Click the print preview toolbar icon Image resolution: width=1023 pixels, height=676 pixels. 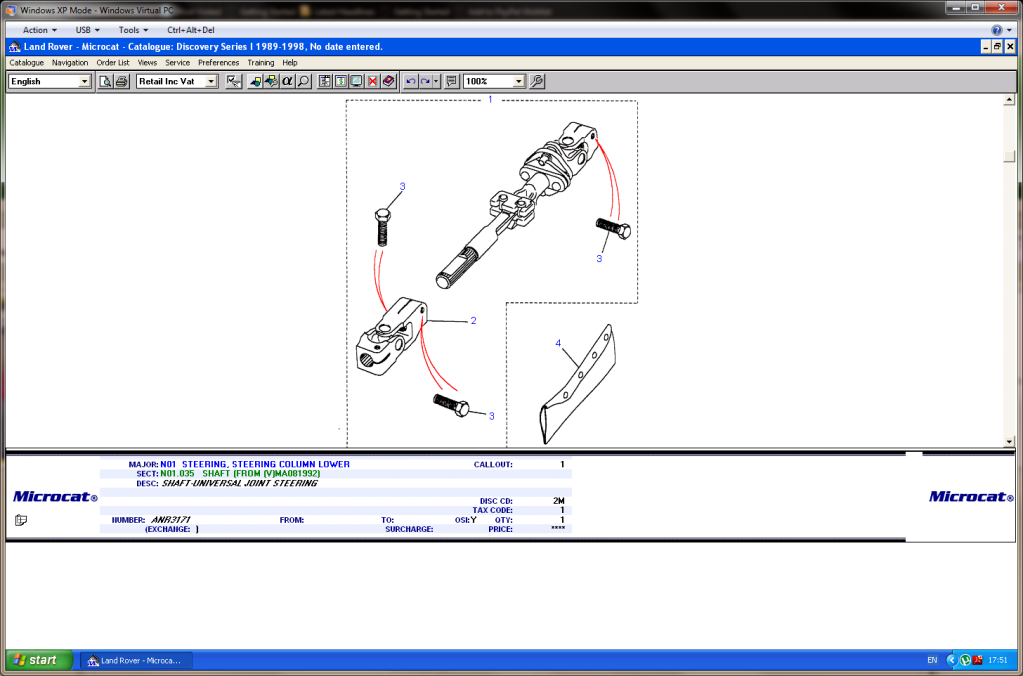point(106,82)
